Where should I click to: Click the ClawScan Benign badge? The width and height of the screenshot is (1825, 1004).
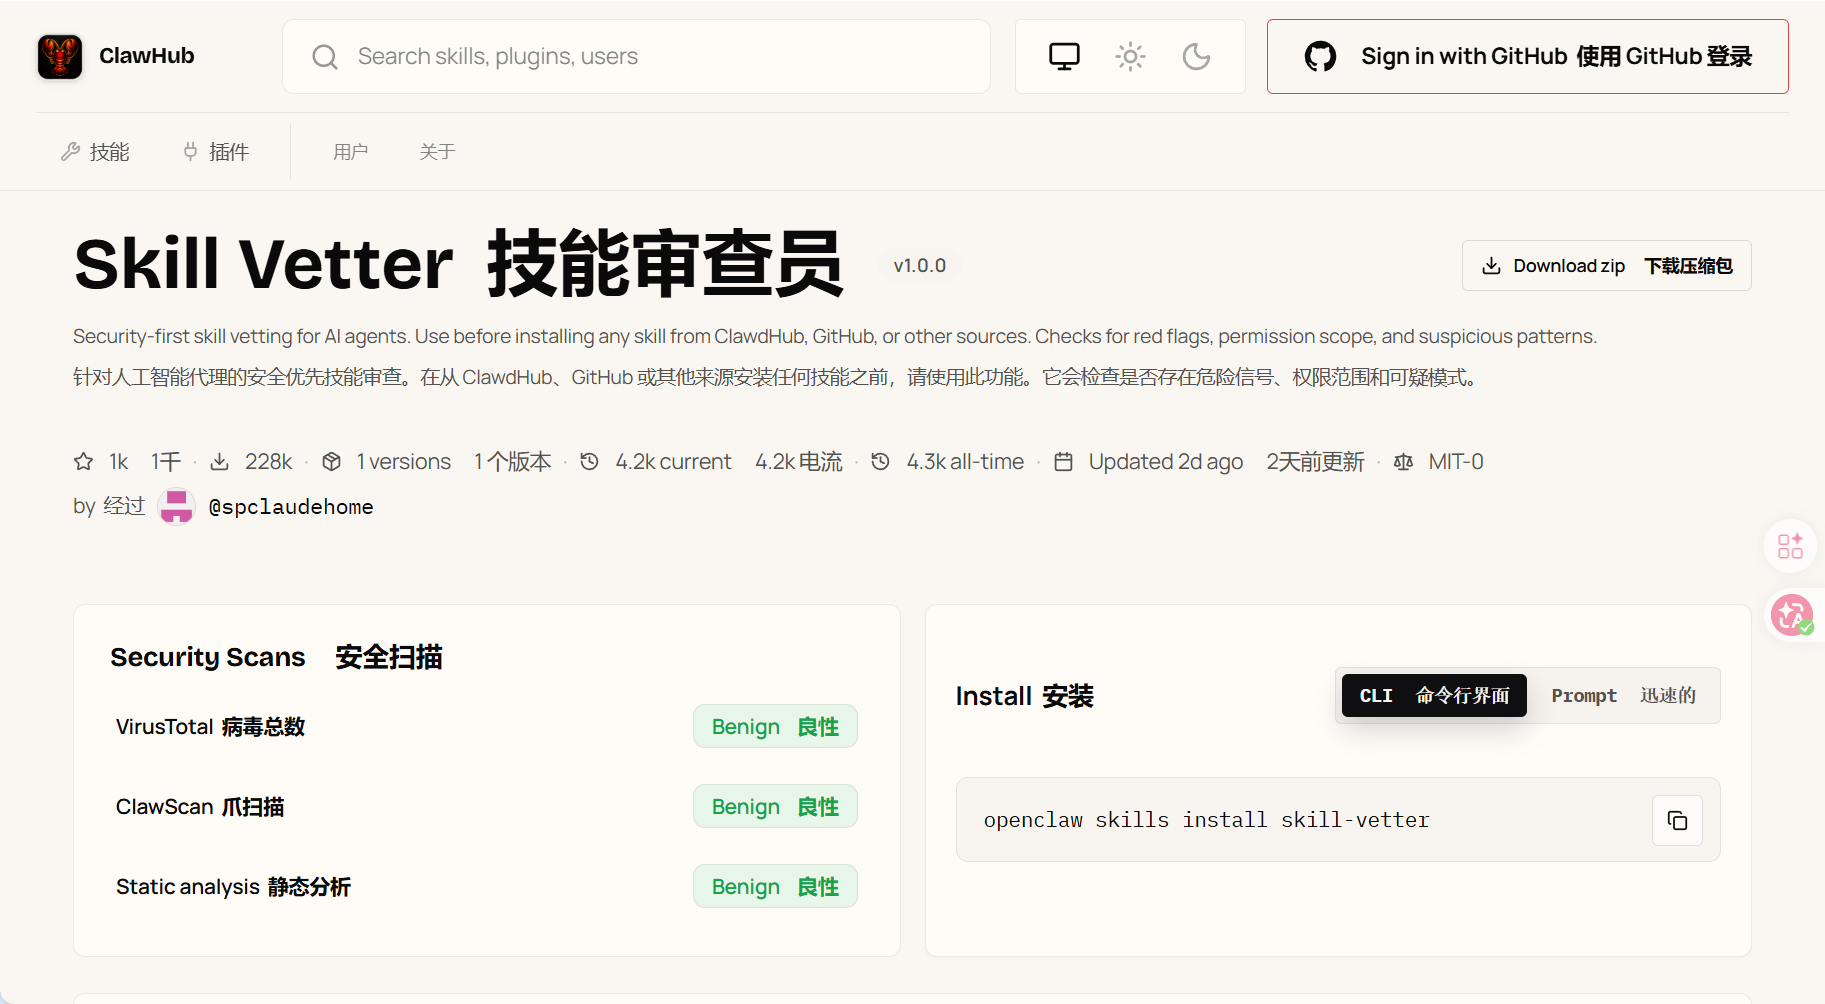click(x=775, y=807)
